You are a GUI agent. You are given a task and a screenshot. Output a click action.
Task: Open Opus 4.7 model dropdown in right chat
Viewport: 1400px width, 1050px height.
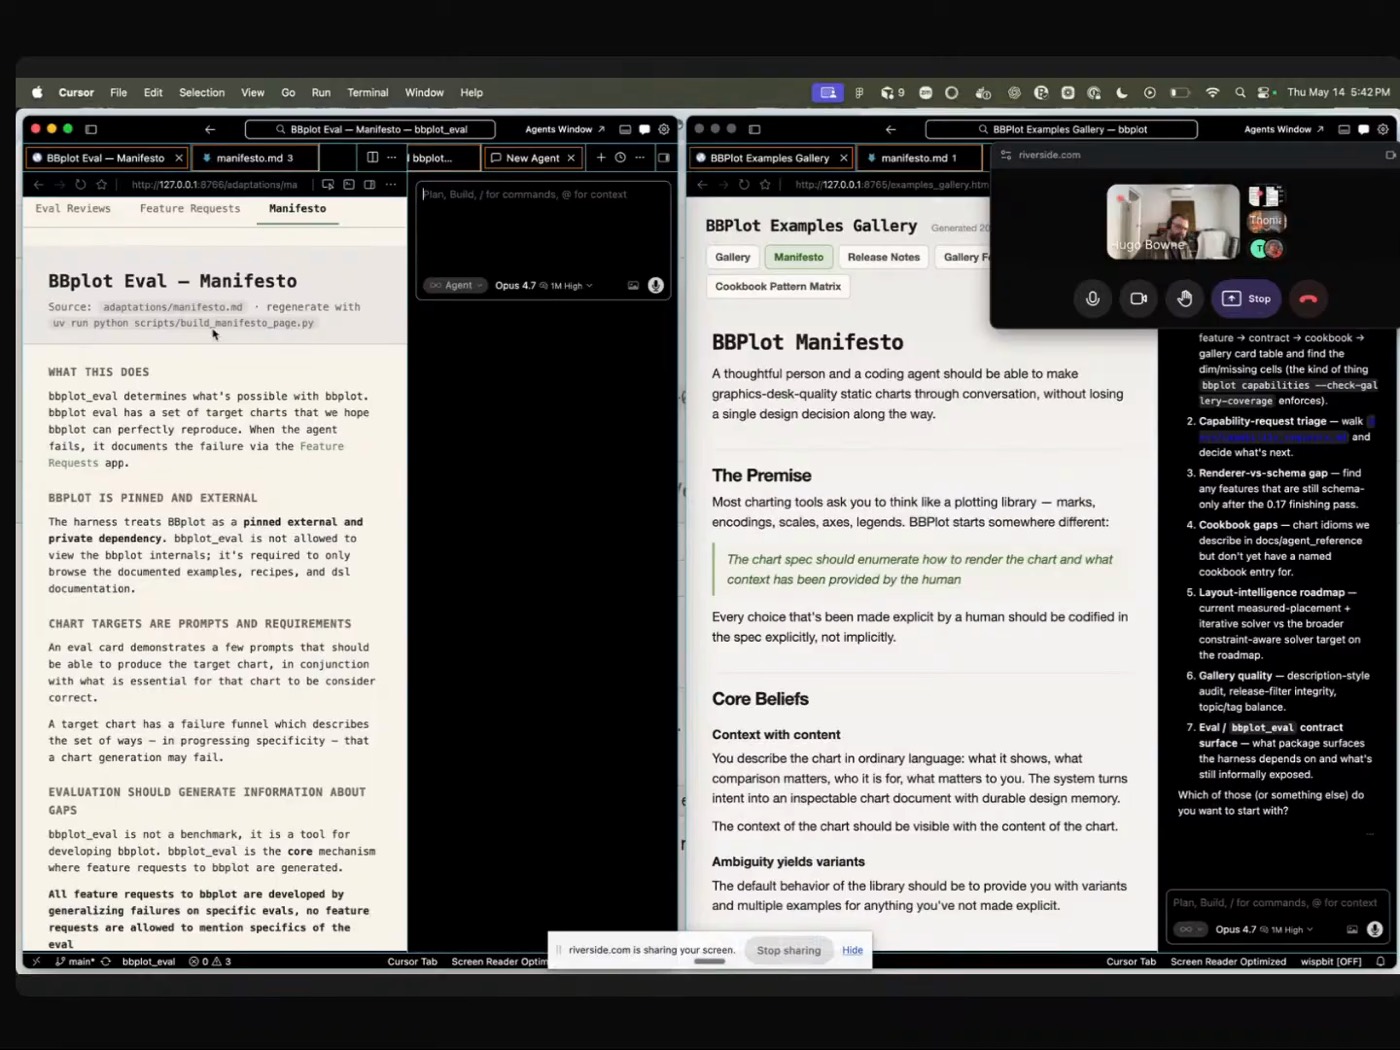(x=1264, y=929)
